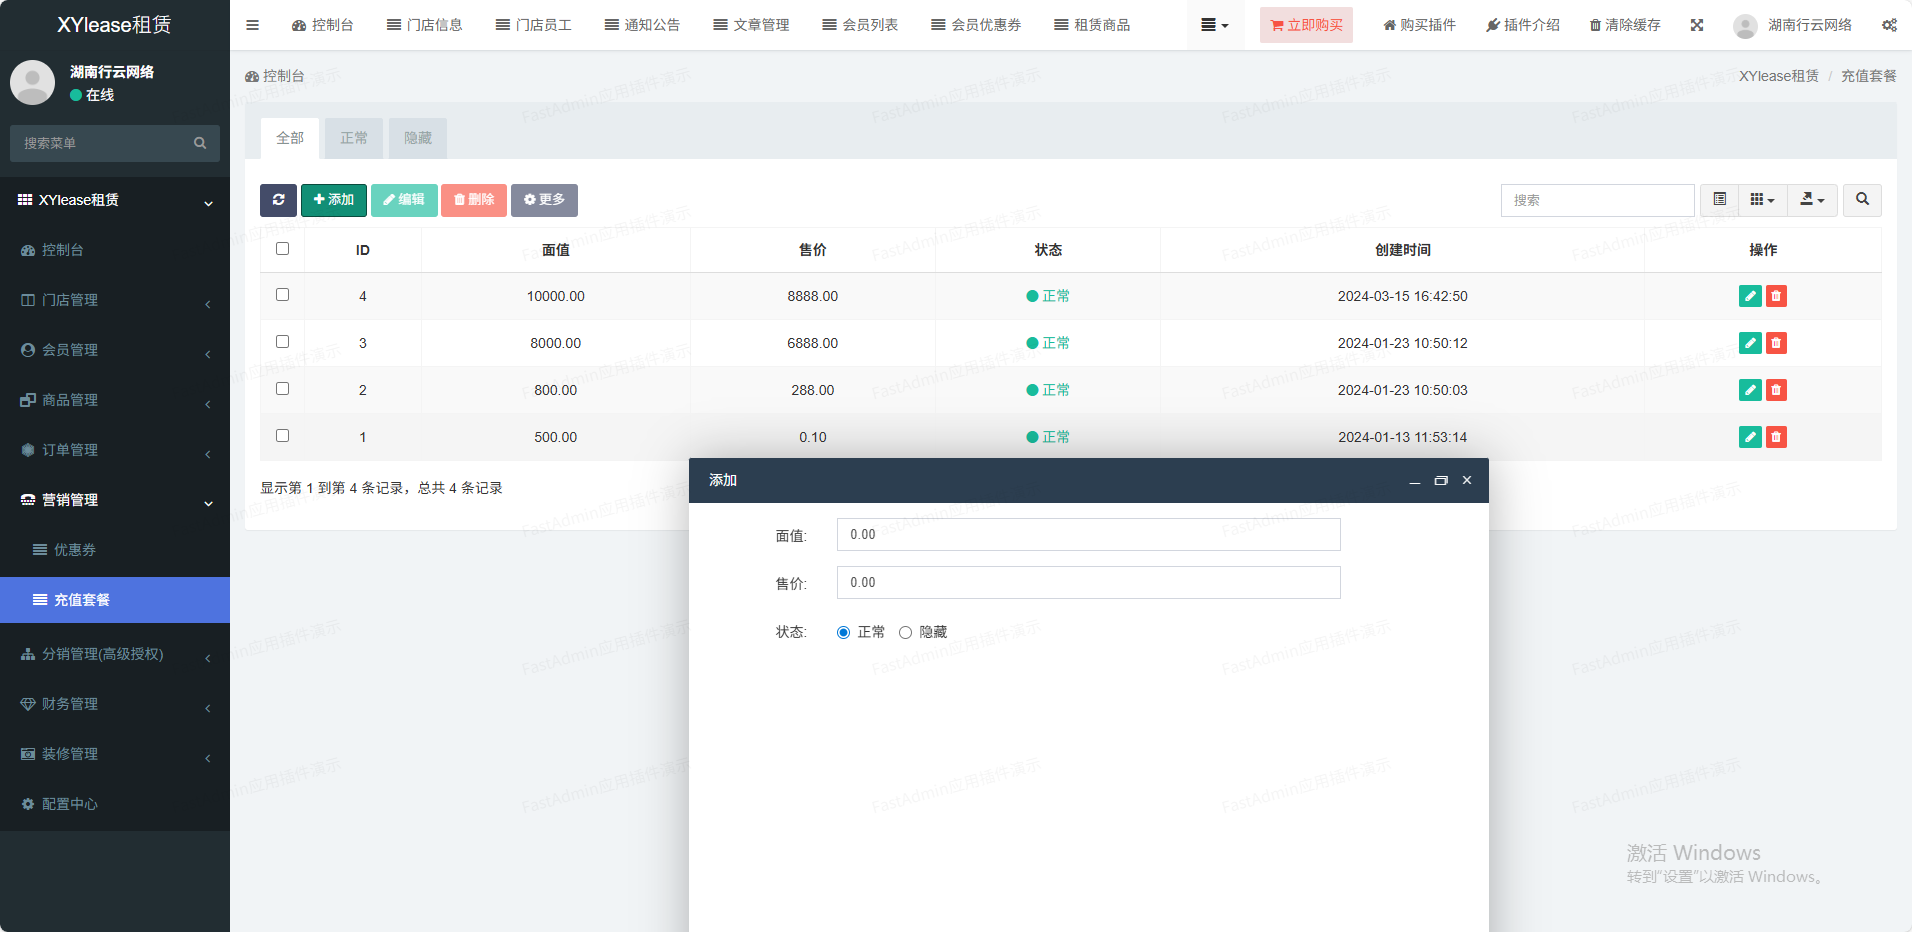Click the green 添加 button
Image resolution: width=1912 pixels, height=932 pixels.
coord(334,200)
